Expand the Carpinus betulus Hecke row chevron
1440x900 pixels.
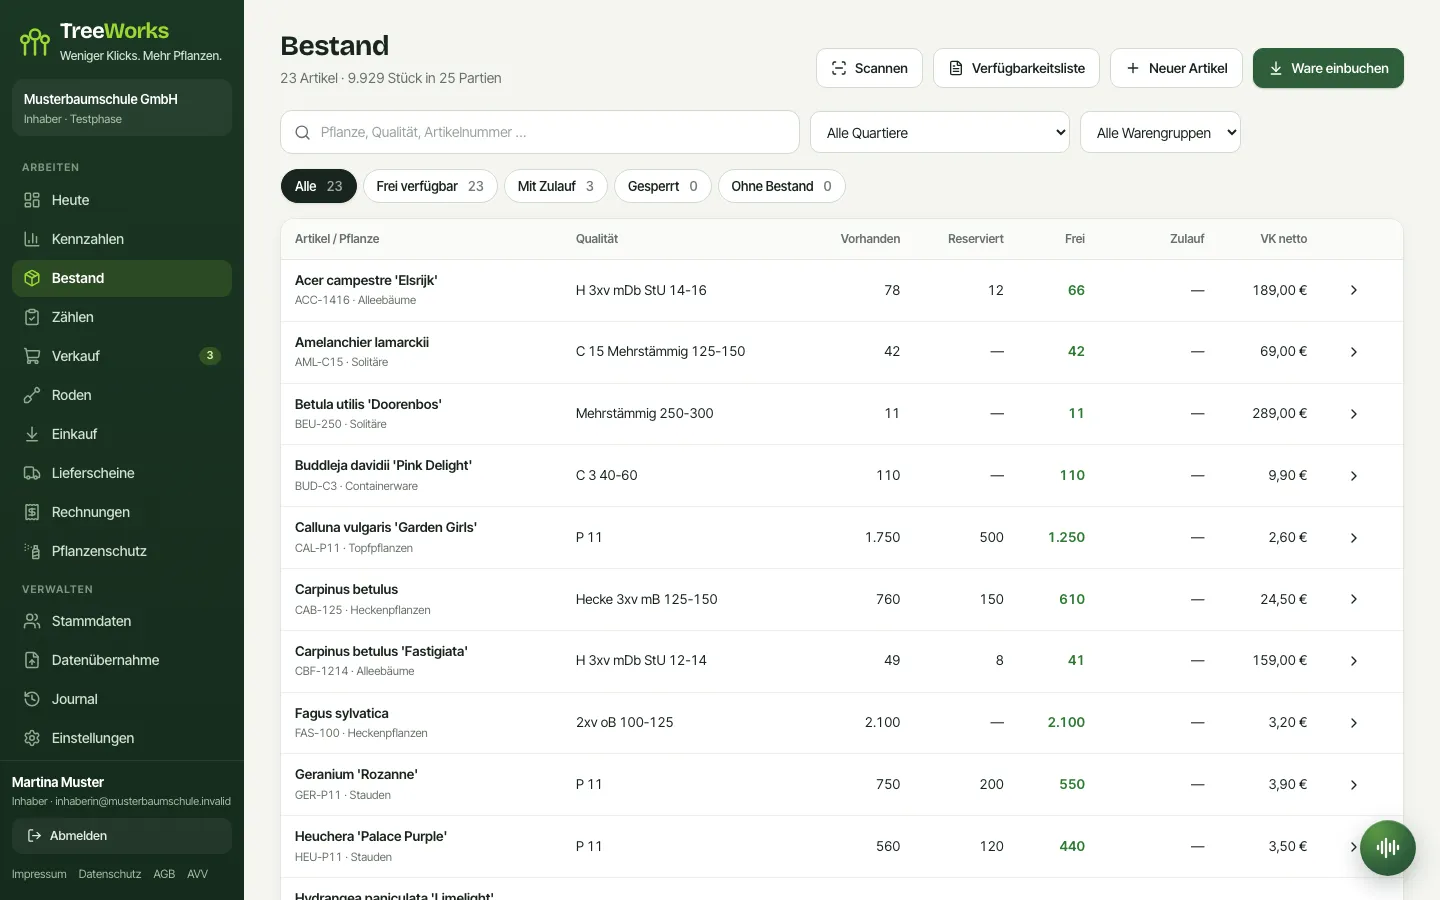click(1354, 599)
